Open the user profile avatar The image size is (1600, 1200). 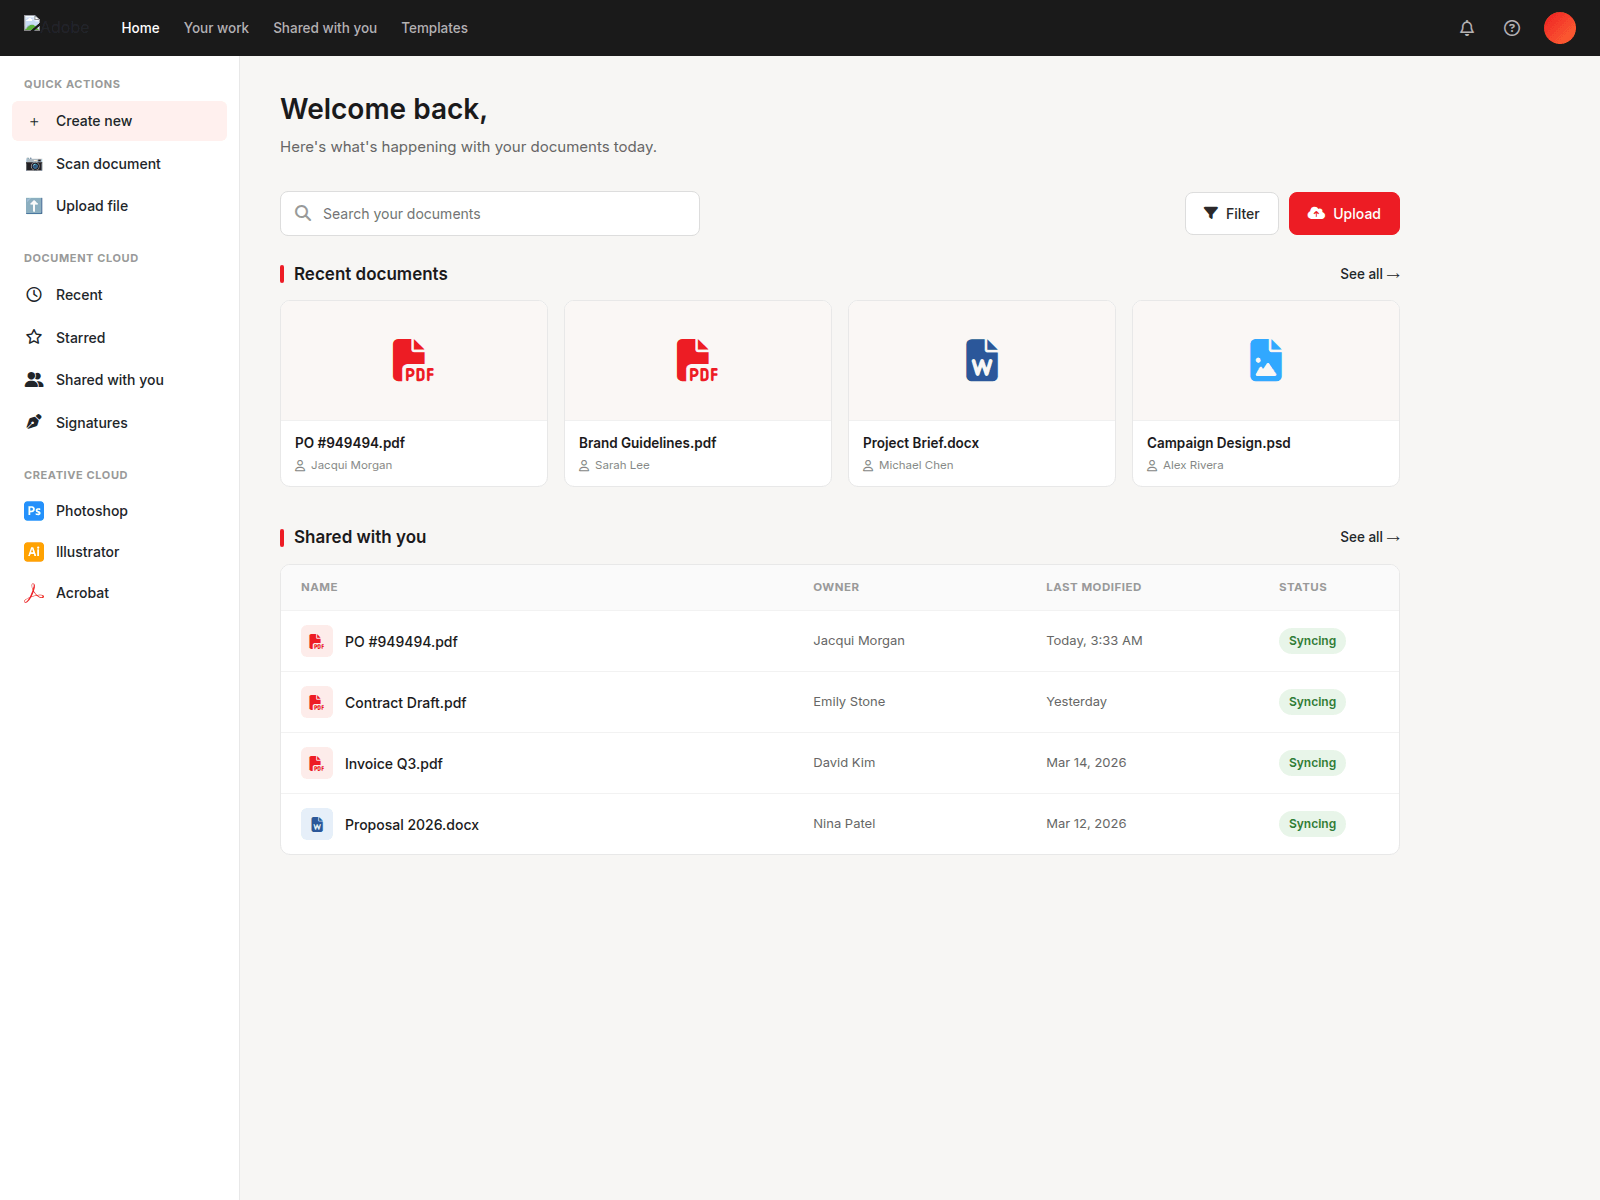click(x=1560, y=28)
